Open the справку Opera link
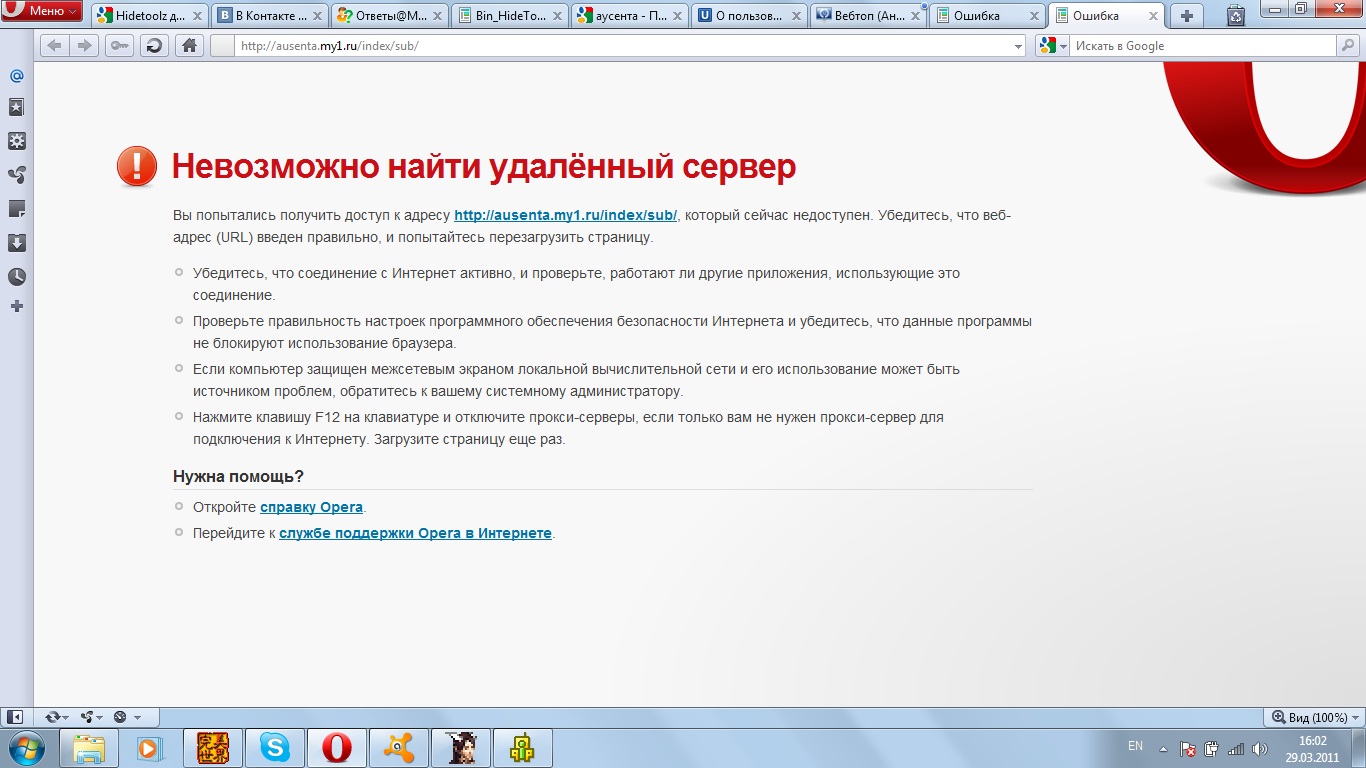This screenshot has height=768, width=1366. pyautogui.click(x=312, y=507)
